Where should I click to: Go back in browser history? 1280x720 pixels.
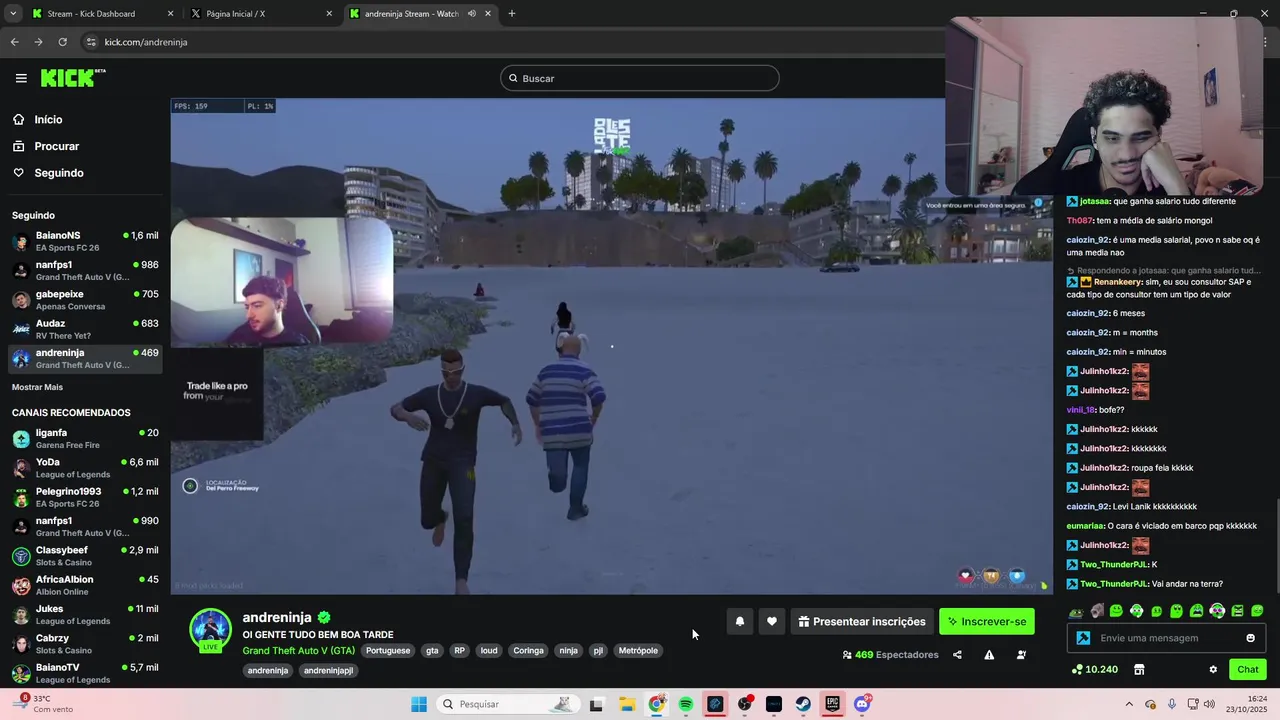click(x=15, y=42)
